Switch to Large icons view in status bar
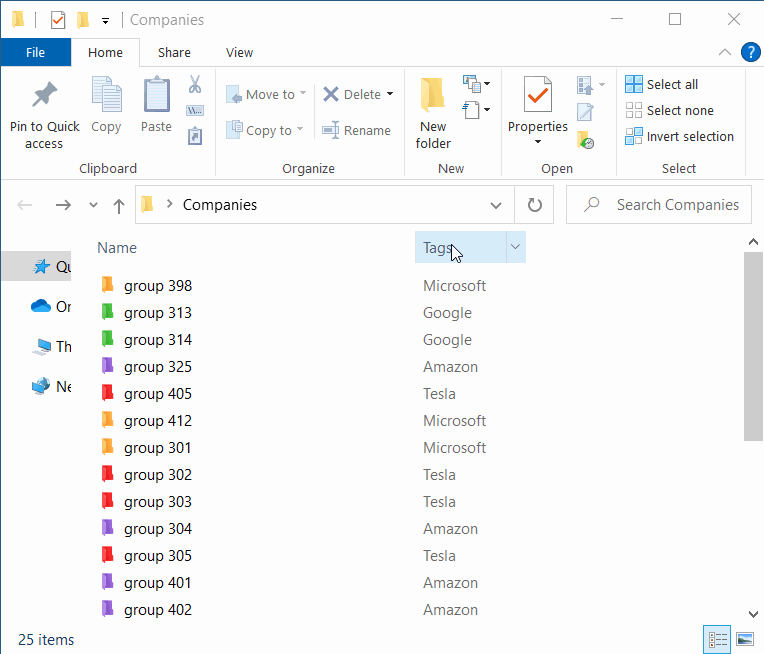 pyautogui.click(x=745, y=639)
